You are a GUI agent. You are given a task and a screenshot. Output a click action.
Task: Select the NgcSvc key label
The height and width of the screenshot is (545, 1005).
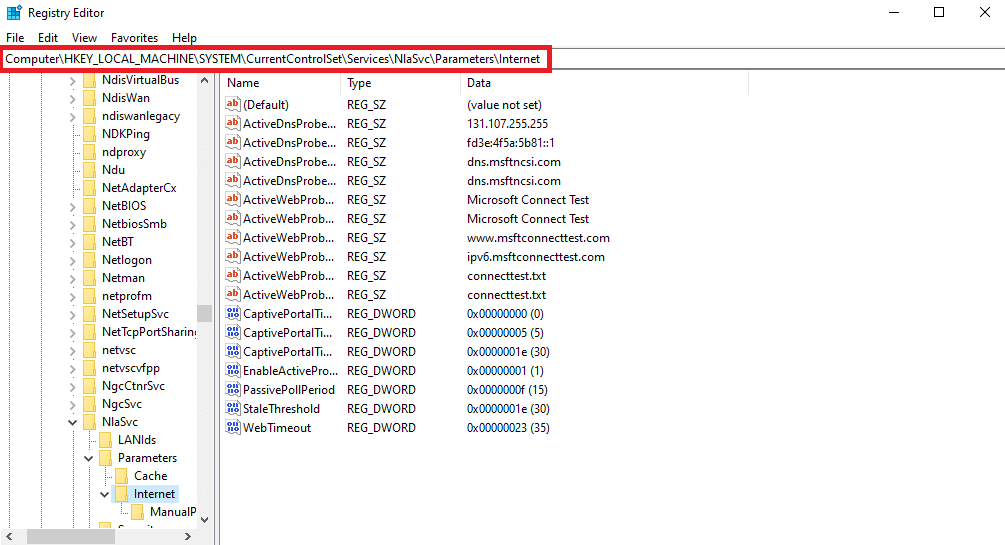click(122, 404)
